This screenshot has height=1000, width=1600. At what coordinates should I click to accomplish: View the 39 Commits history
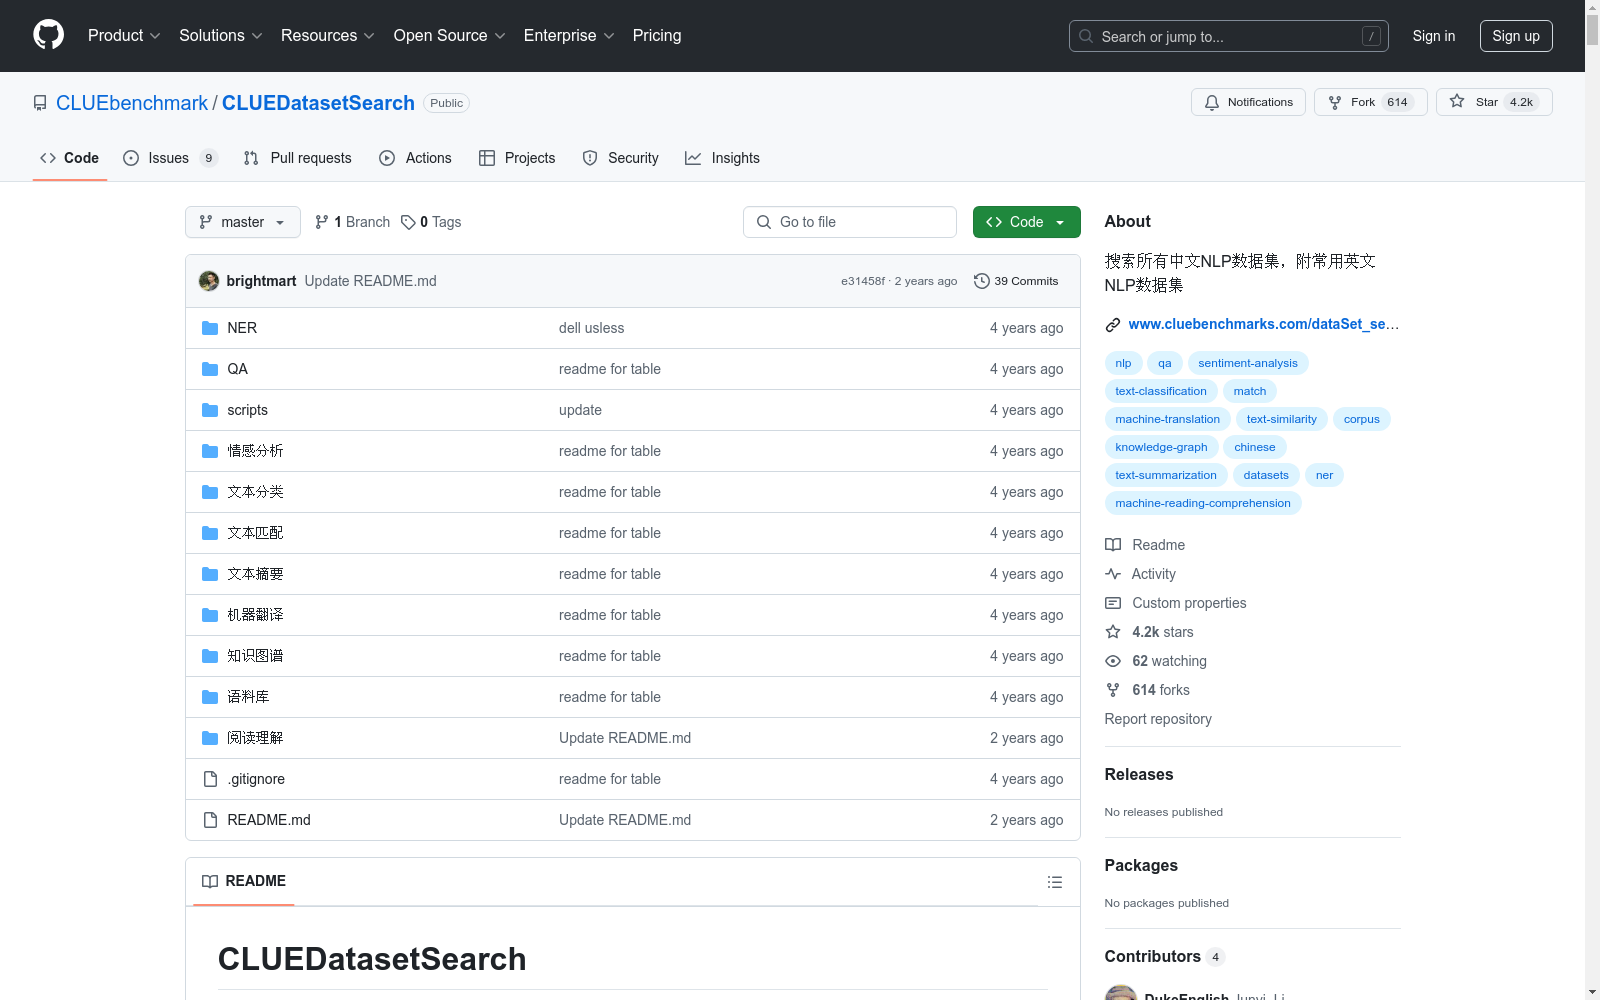pyautogui.click(x=1016, y=281)
